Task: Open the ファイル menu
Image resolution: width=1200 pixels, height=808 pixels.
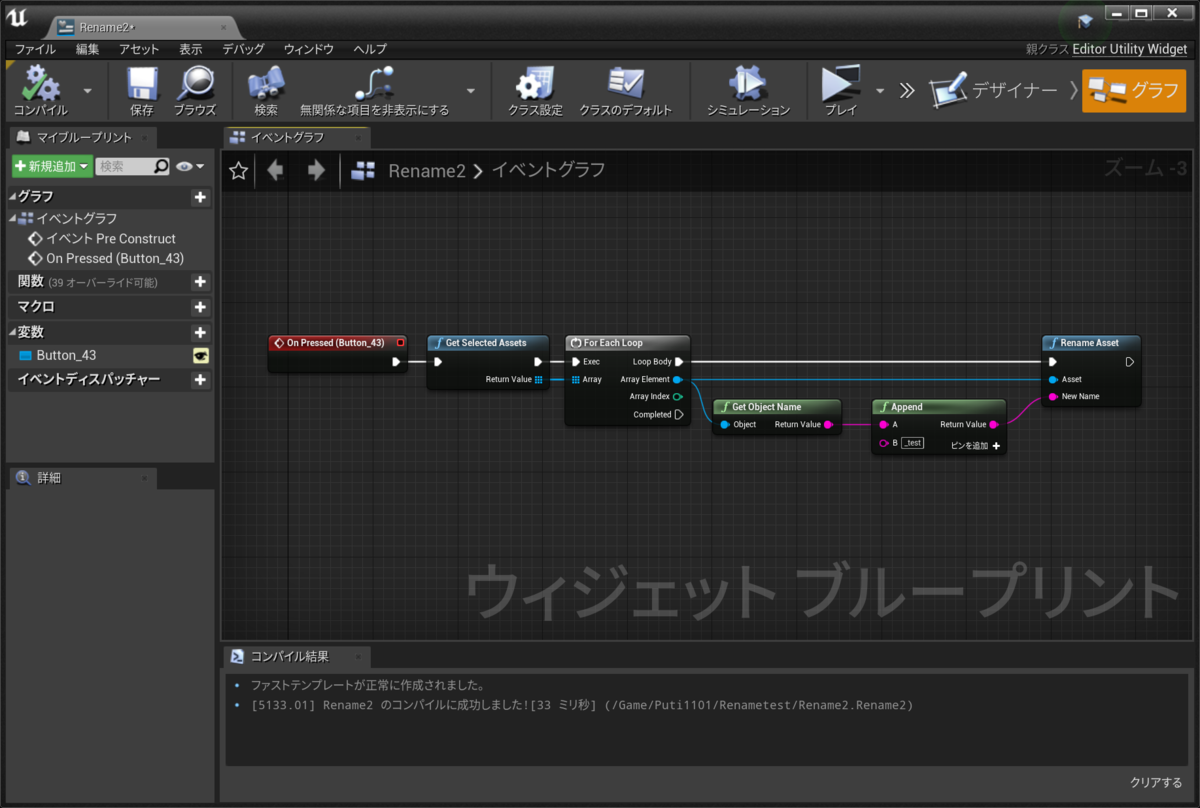Action: 35,49
